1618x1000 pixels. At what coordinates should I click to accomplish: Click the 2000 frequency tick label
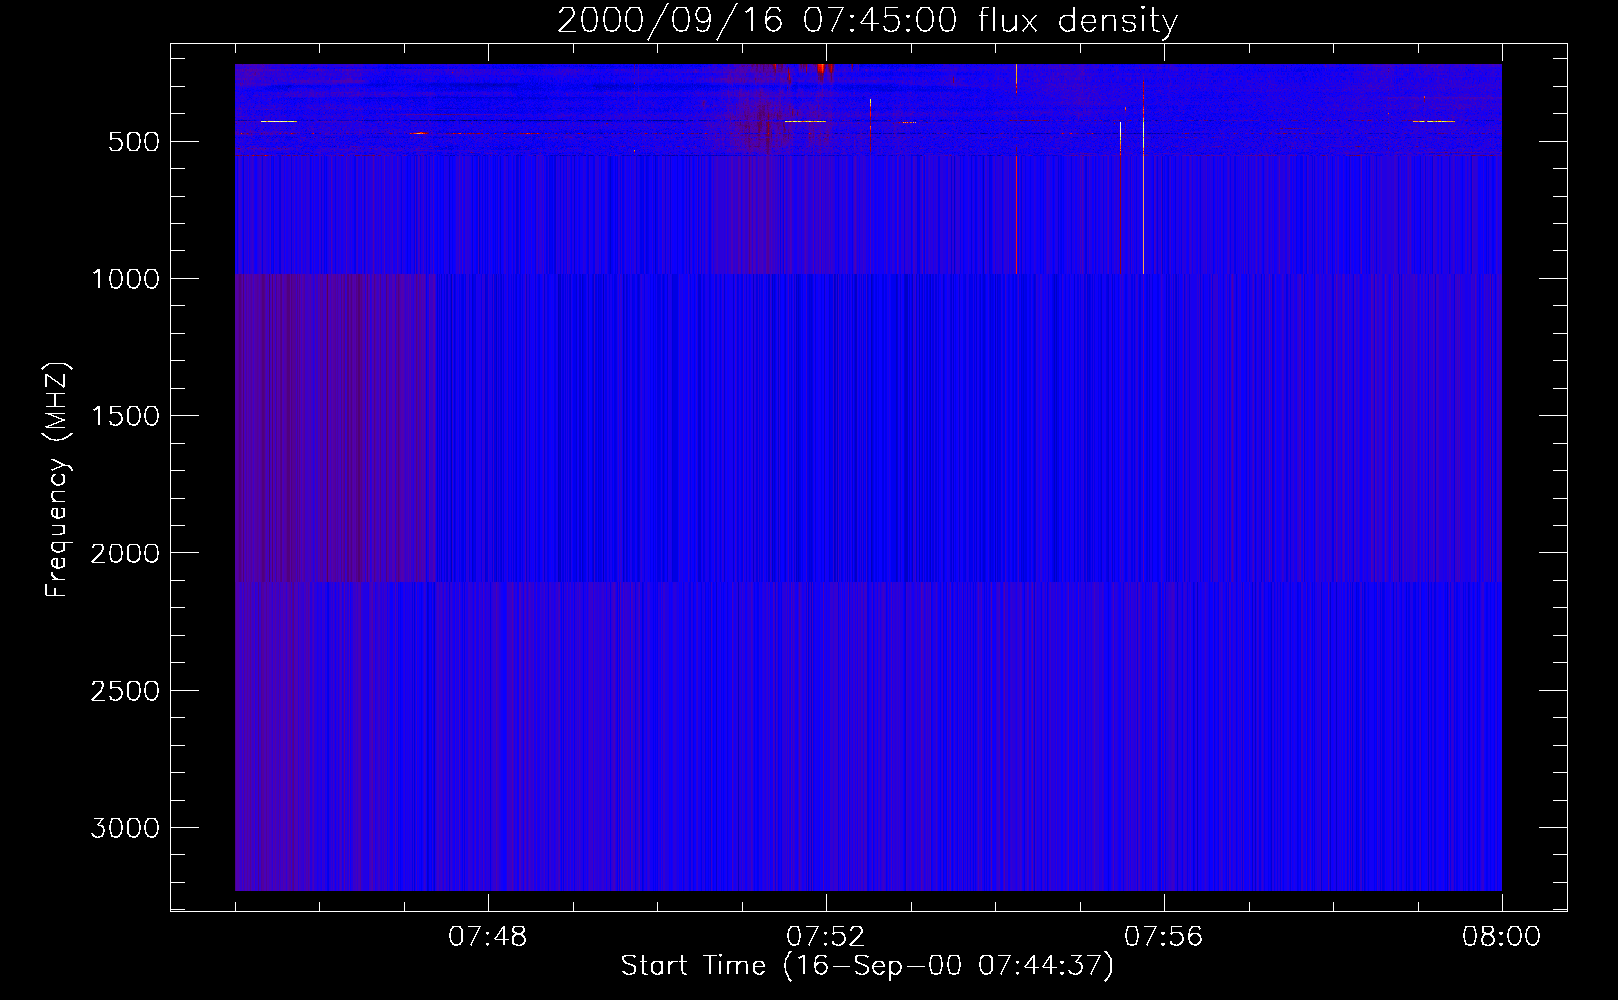(125, 554)
